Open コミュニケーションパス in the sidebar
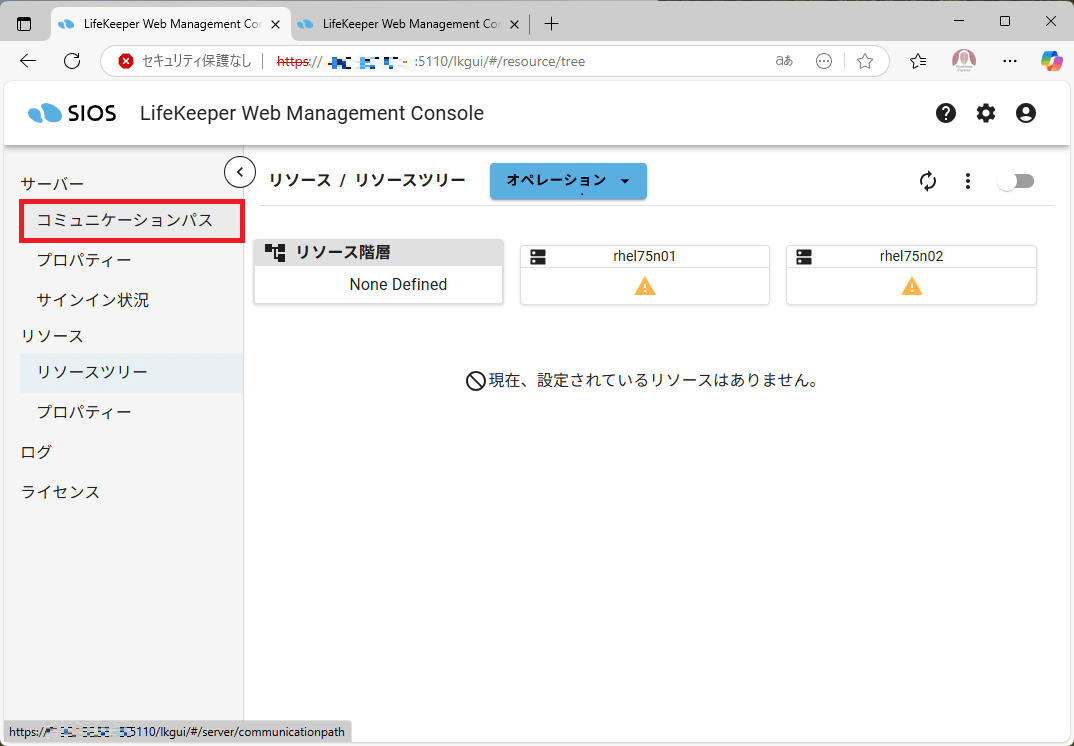 coord(132,221)
